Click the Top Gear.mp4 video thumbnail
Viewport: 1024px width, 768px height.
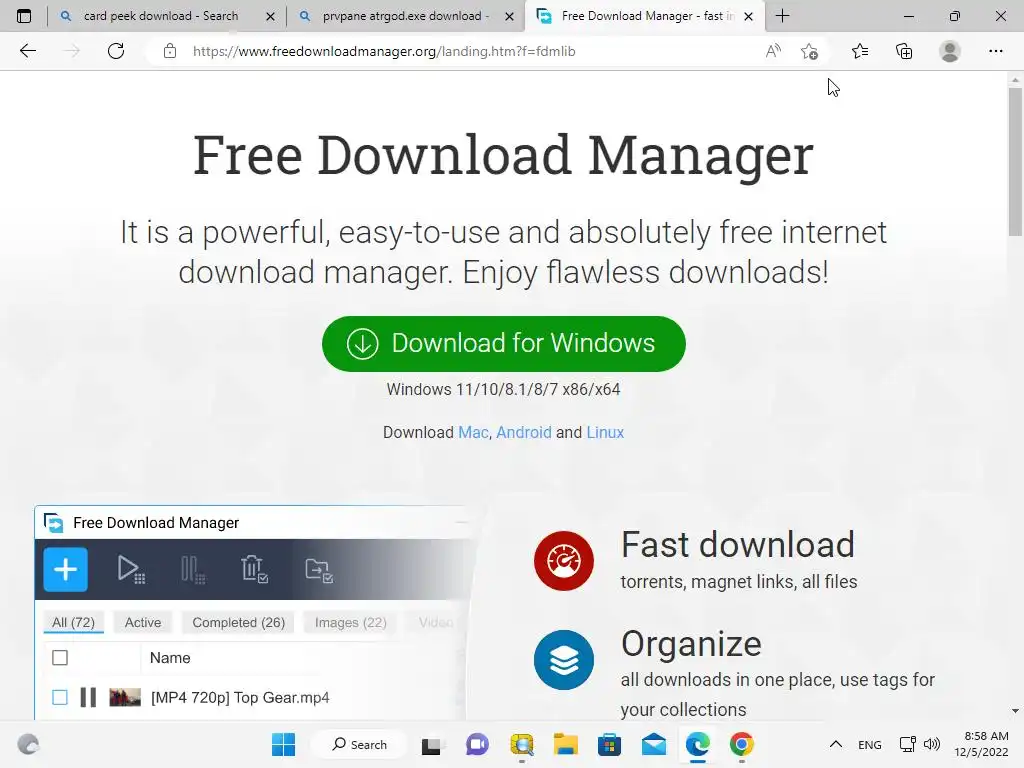(x=125, y=697)
